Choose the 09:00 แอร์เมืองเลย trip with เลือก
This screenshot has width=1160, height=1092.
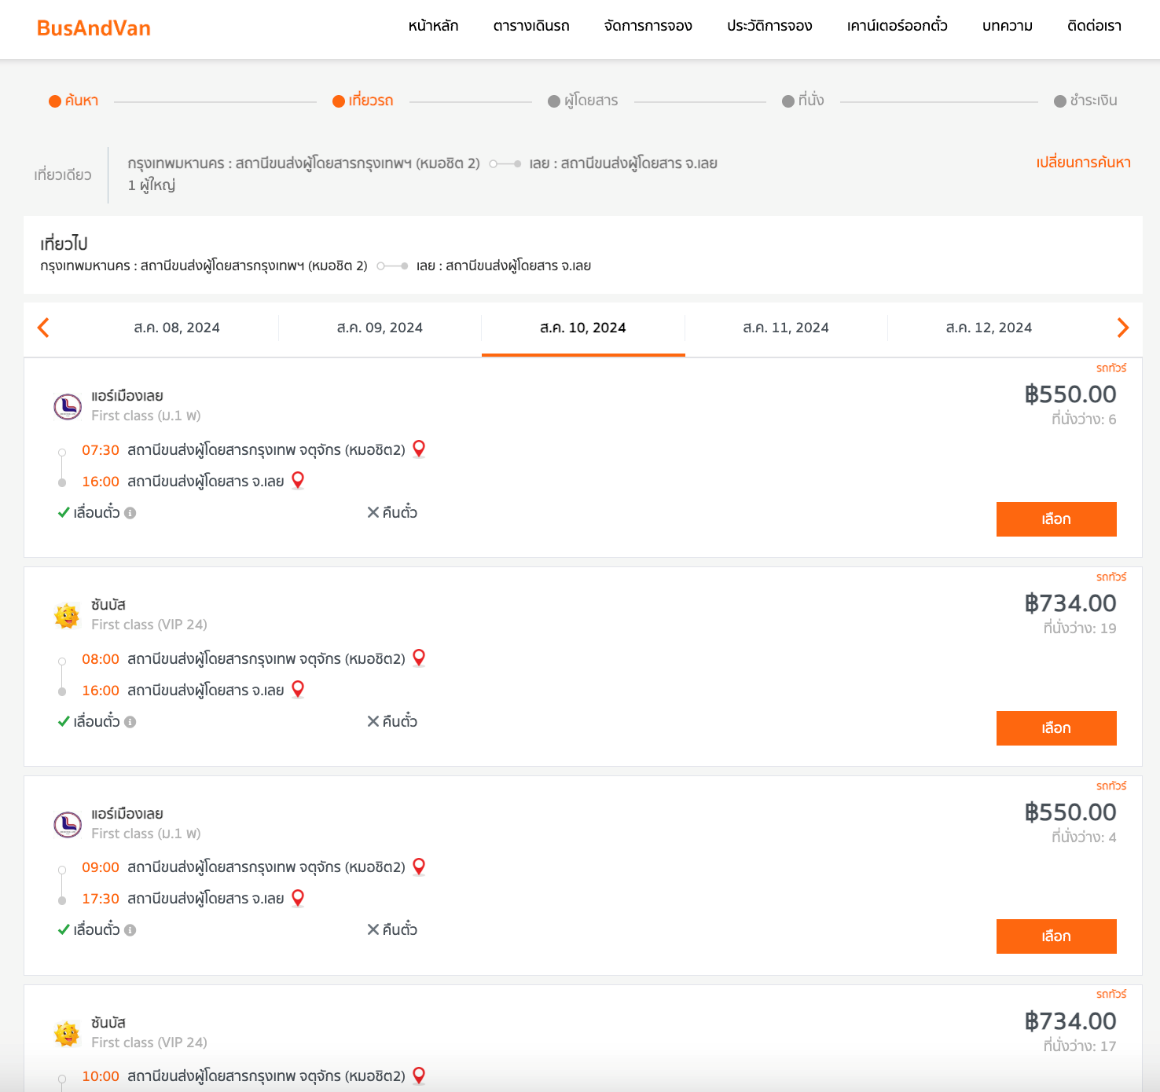coord(1056,937)
